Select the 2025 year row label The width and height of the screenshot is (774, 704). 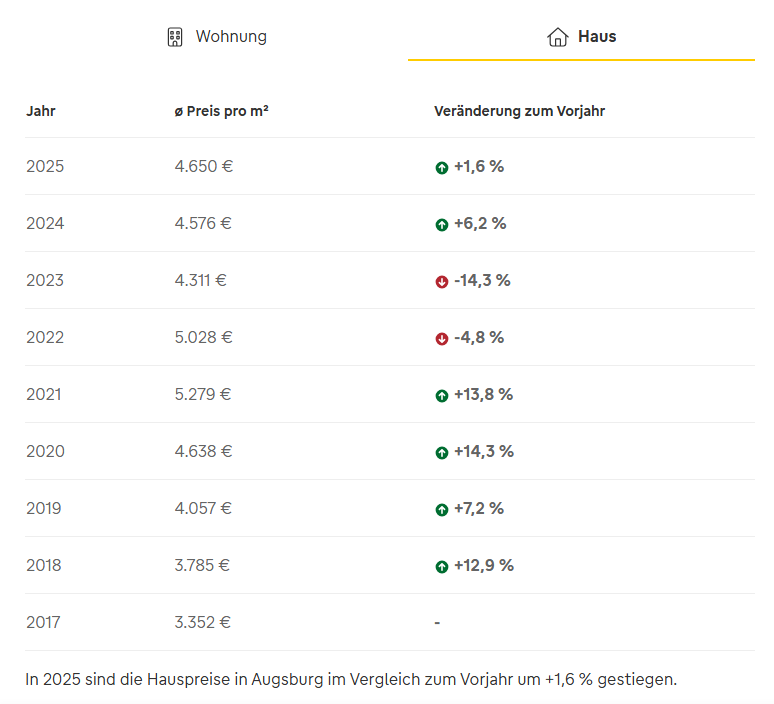point(45,166)
